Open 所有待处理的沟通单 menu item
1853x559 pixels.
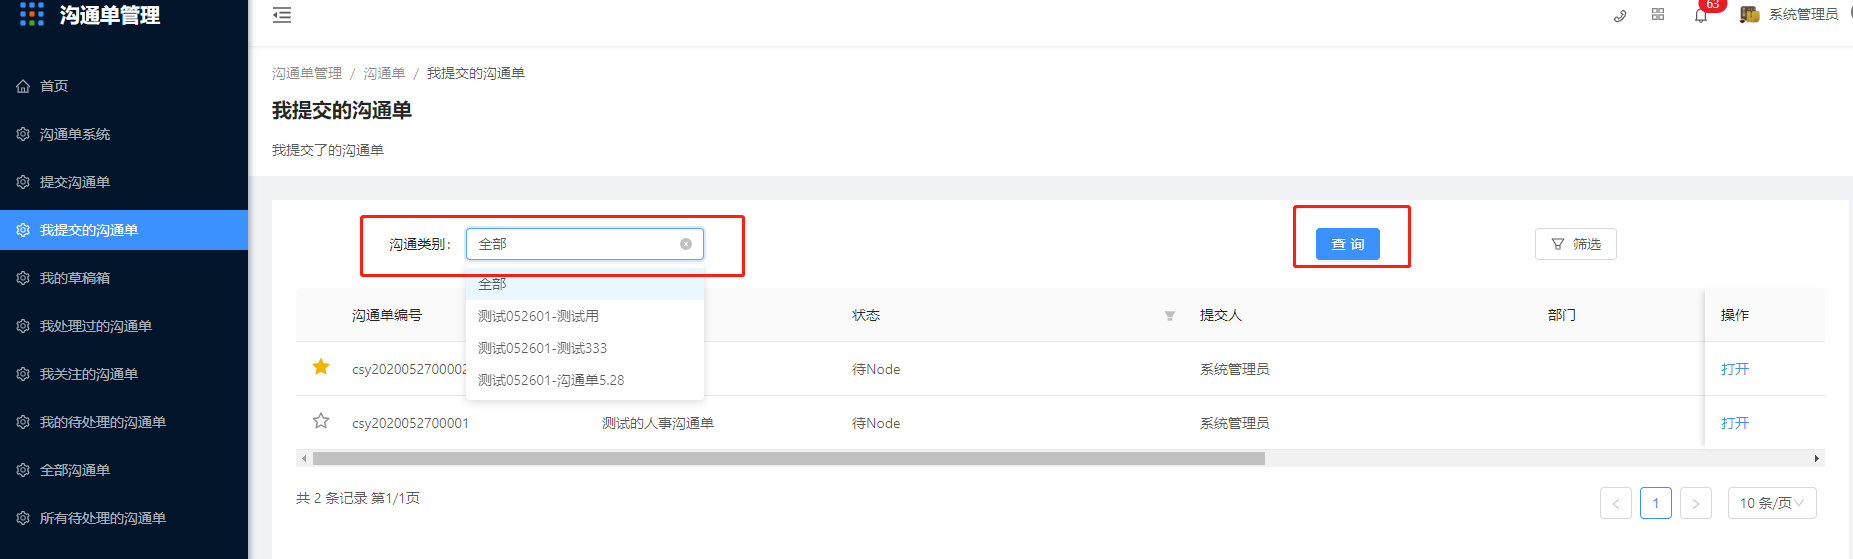pos(124,518)
